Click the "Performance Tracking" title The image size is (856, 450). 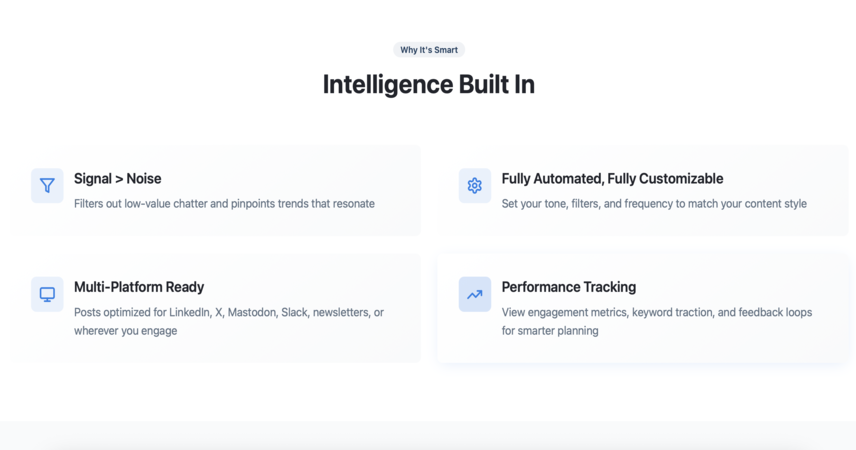pyautogui.click(x=568, y=287)
